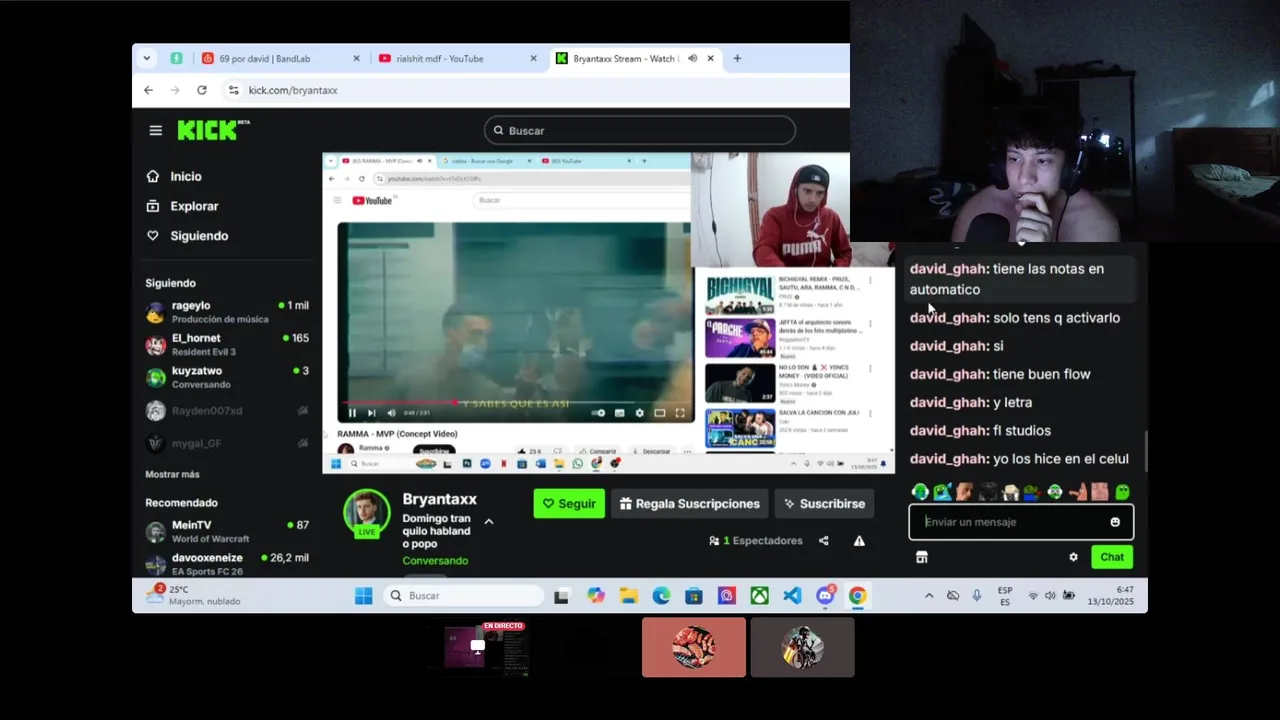Open the Chrome tab search dropdown
This screenshot has height=720, width=1280.
pos(147,58)
